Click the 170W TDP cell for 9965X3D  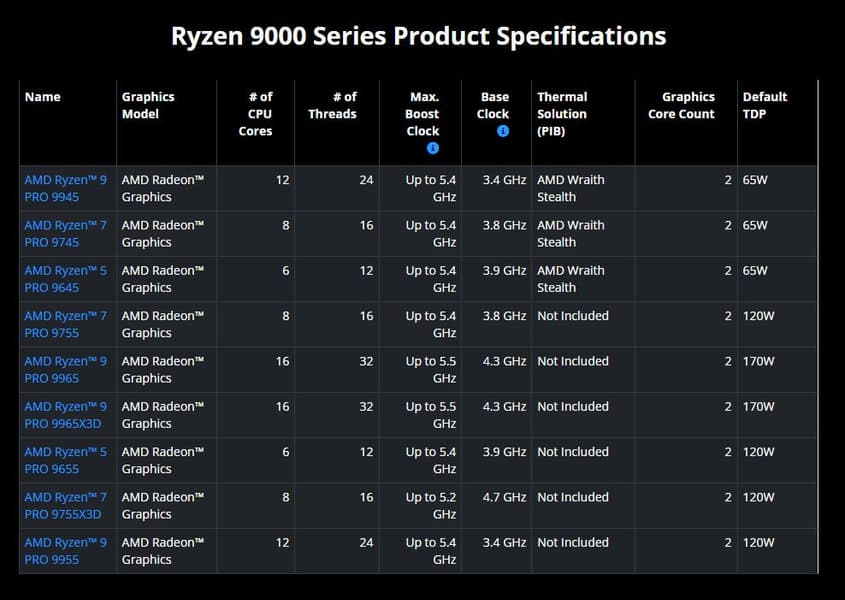tap(758, 406)
